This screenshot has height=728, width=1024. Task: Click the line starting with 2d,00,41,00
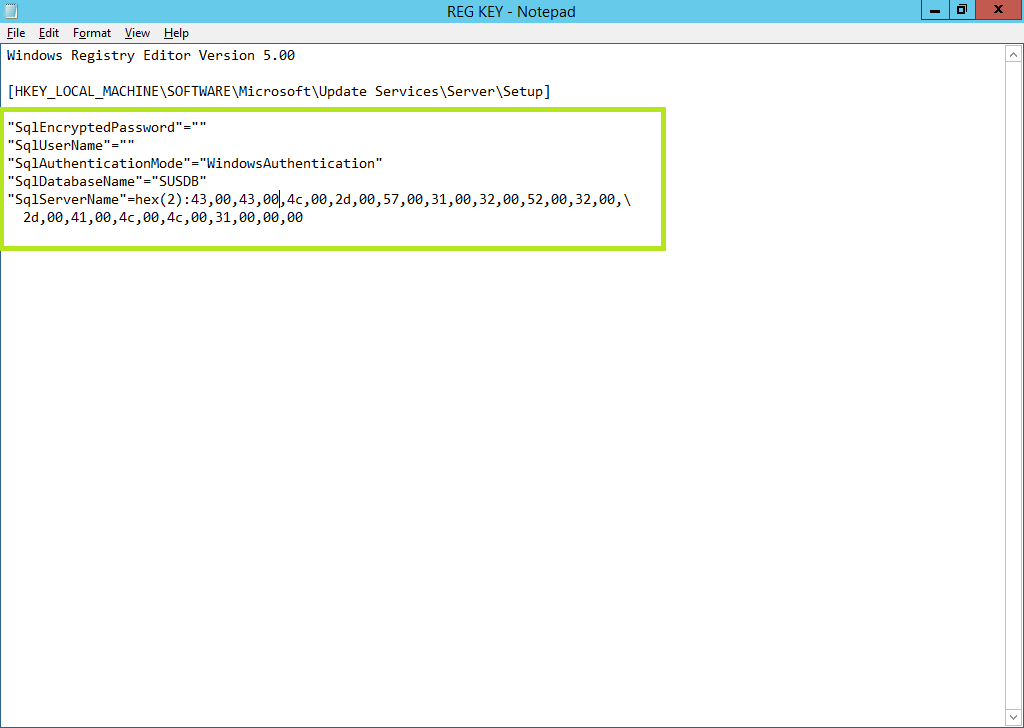(163, 218)
